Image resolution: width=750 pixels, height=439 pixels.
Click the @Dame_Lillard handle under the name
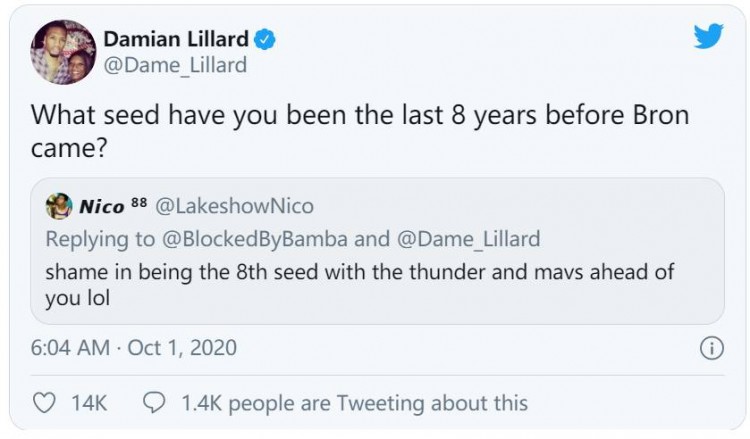(174, 65)
